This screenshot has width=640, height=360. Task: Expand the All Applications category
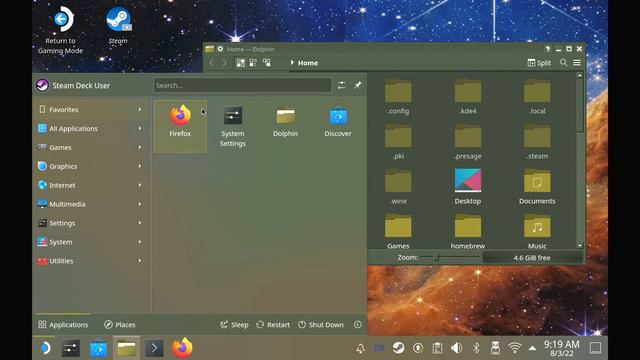91,128
